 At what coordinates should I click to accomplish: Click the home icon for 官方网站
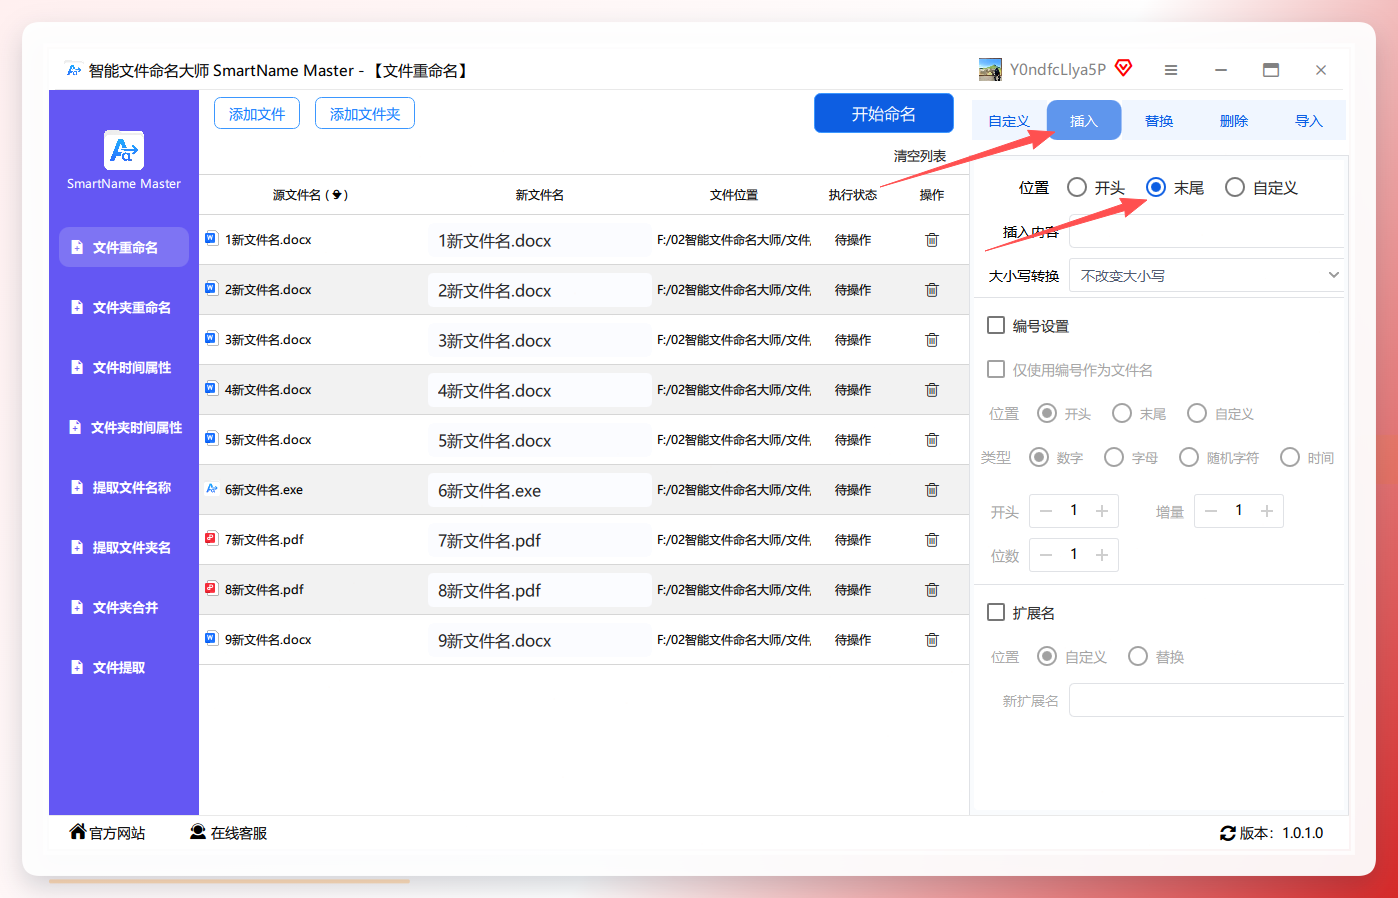coord(78,832)
